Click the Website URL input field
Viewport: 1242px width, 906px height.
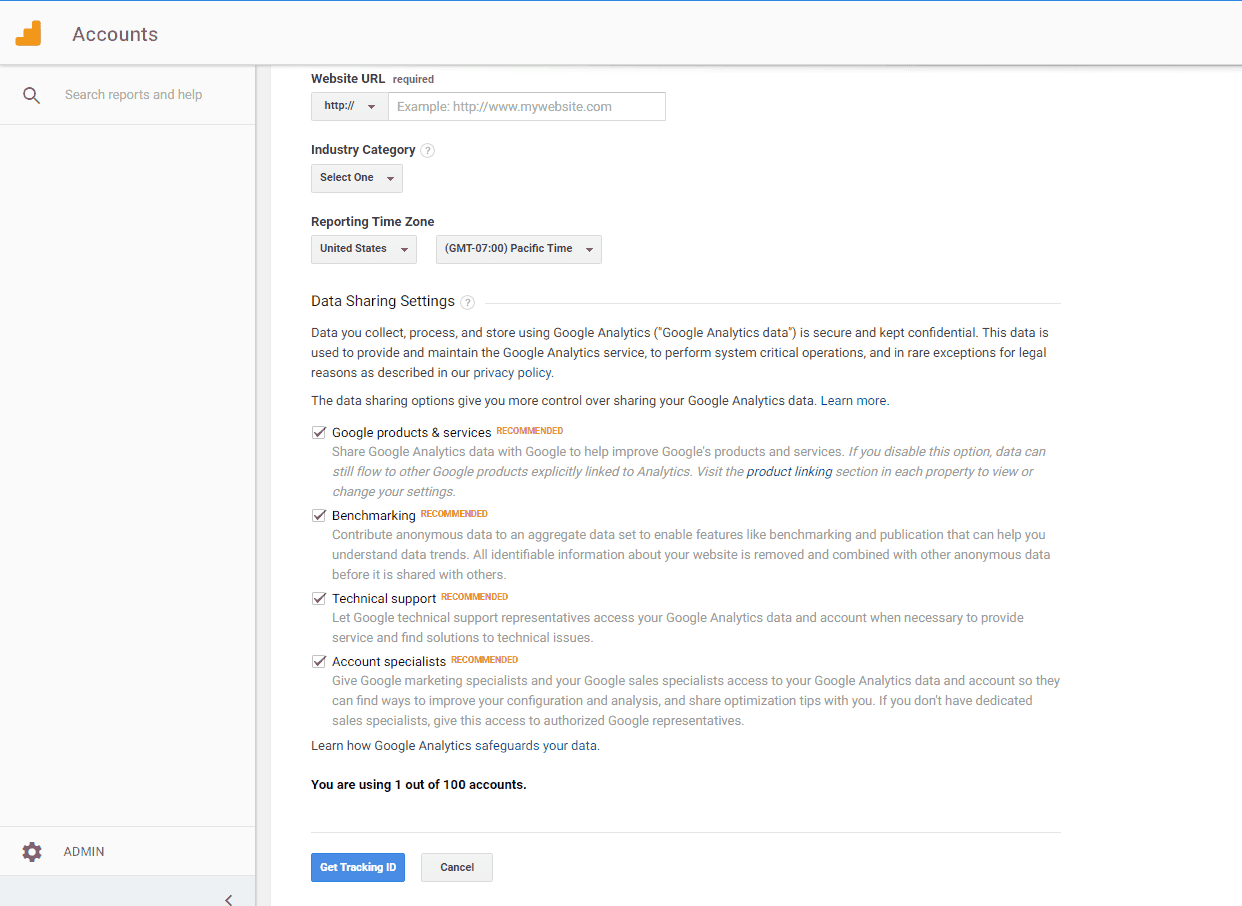[527, 106]
